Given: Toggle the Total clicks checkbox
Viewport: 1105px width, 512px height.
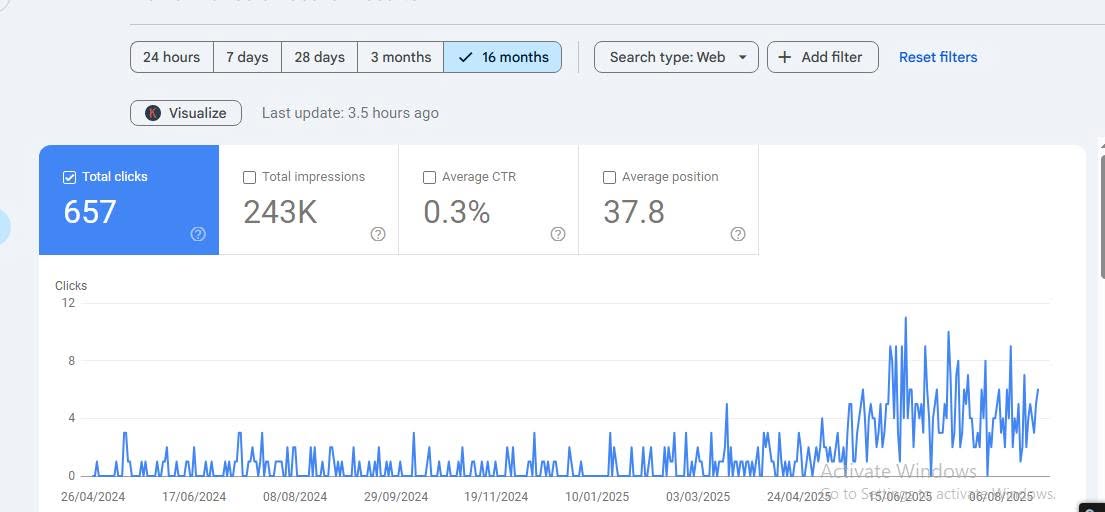Looking at the screenshot, I should (x=69, y=177).
